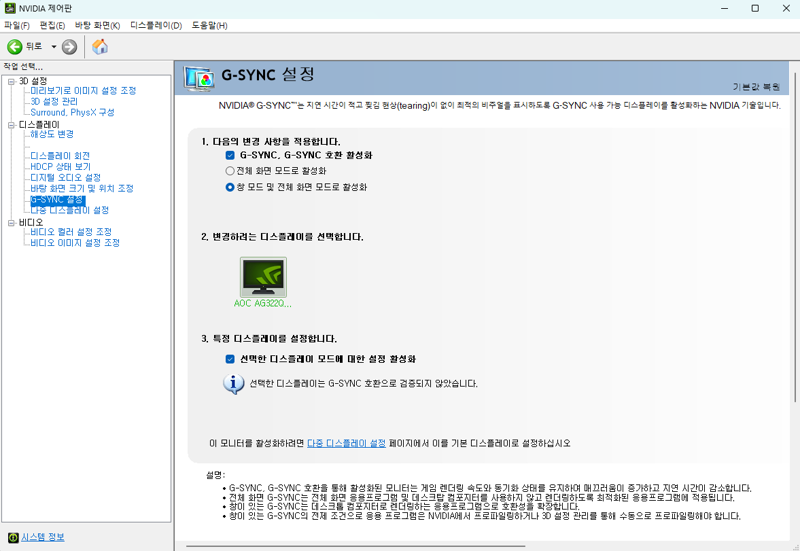This screenshot has width=800, height=551.
Task: Click the system info icon
Action: click(13, 537)
